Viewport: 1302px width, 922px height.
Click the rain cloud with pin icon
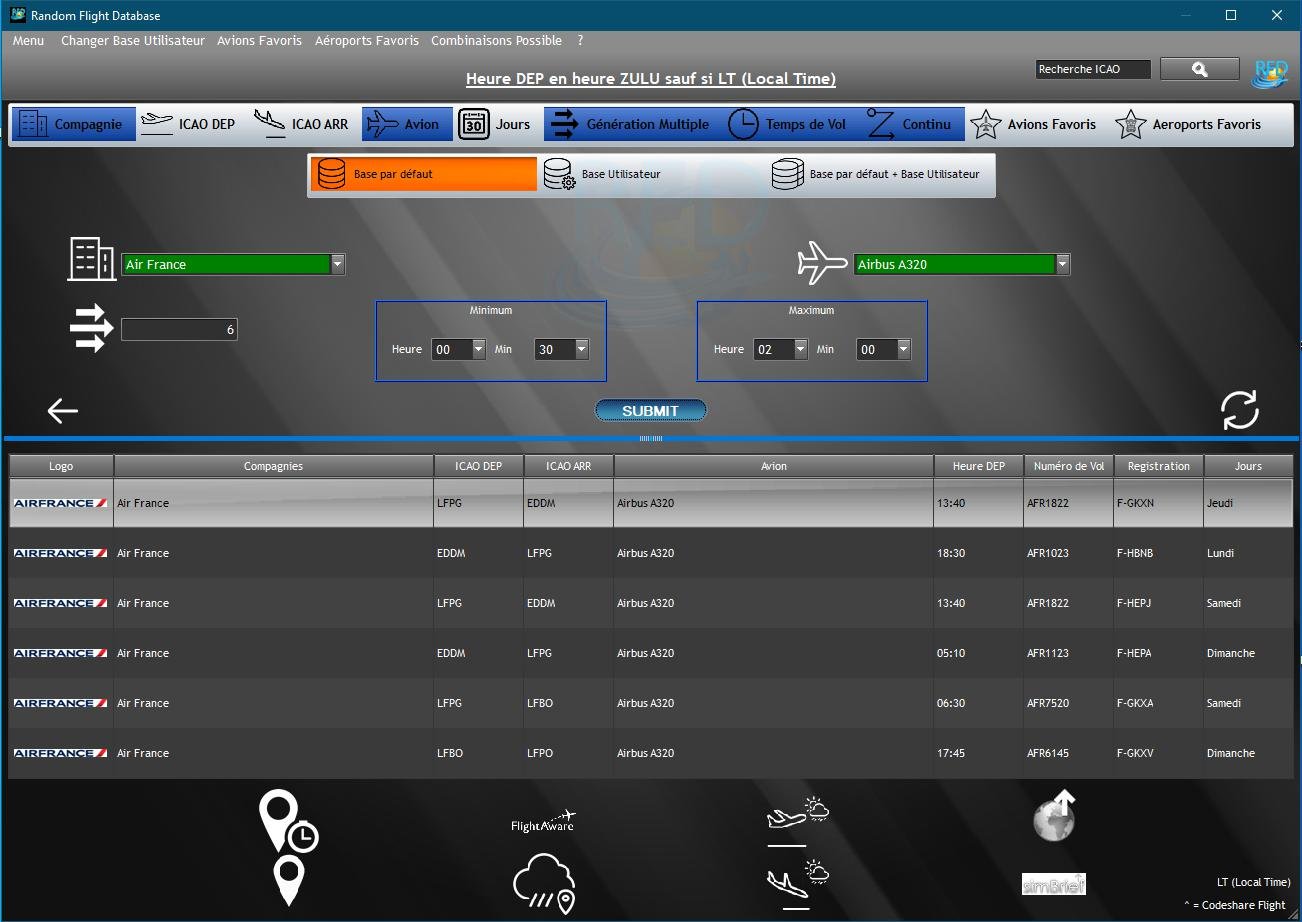tap(544, 883)
